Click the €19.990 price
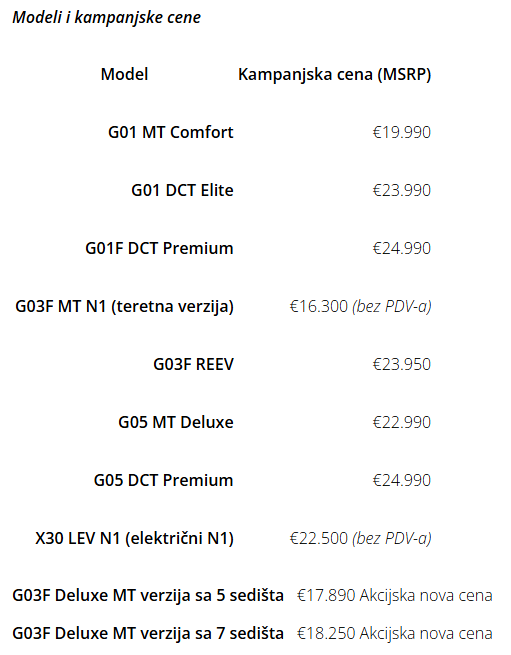Image resolution: width=511 pixels, height=655 pixels. click(402, 132)
